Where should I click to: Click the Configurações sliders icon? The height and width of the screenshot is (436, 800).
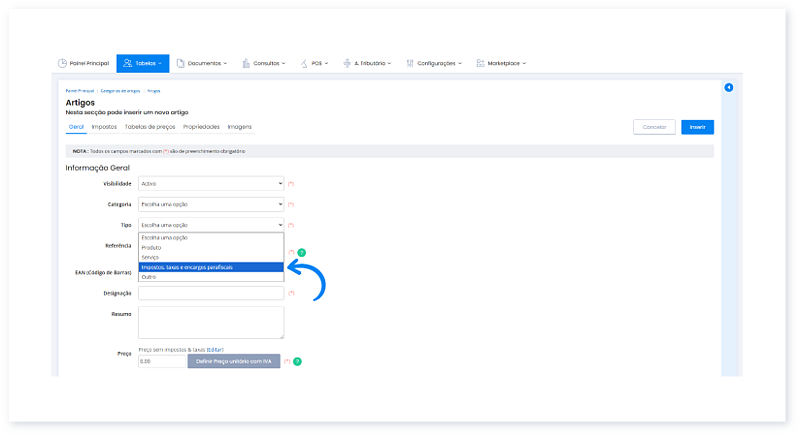411,63
